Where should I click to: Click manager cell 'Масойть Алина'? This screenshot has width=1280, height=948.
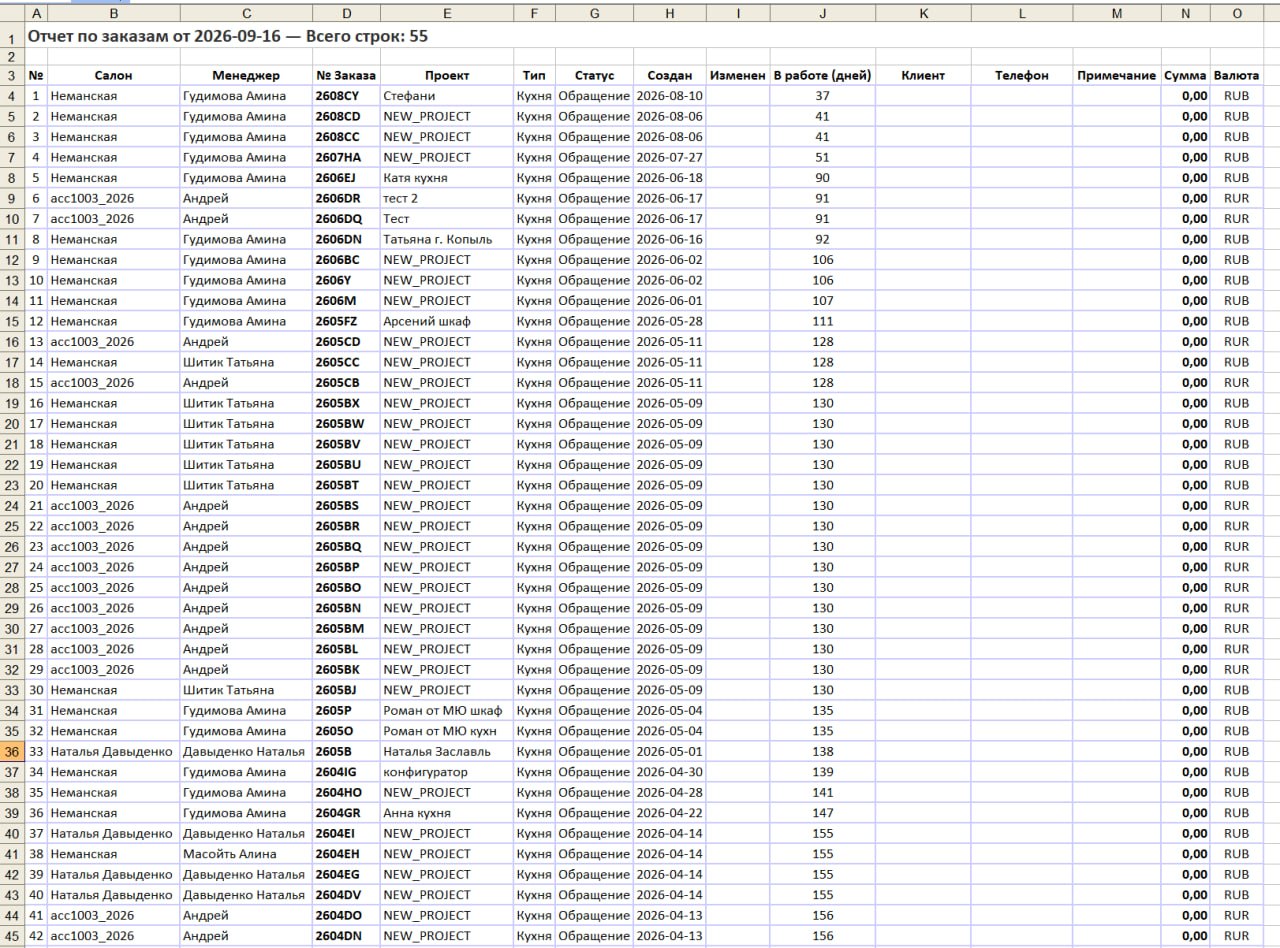(x=246, y=854)
